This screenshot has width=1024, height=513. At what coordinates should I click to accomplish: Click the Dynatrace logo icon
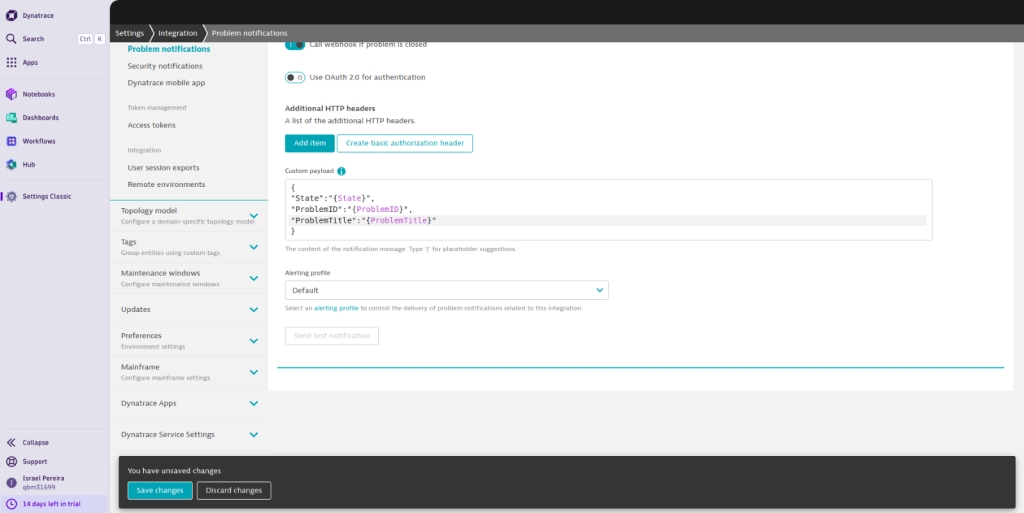coord(11,15)
